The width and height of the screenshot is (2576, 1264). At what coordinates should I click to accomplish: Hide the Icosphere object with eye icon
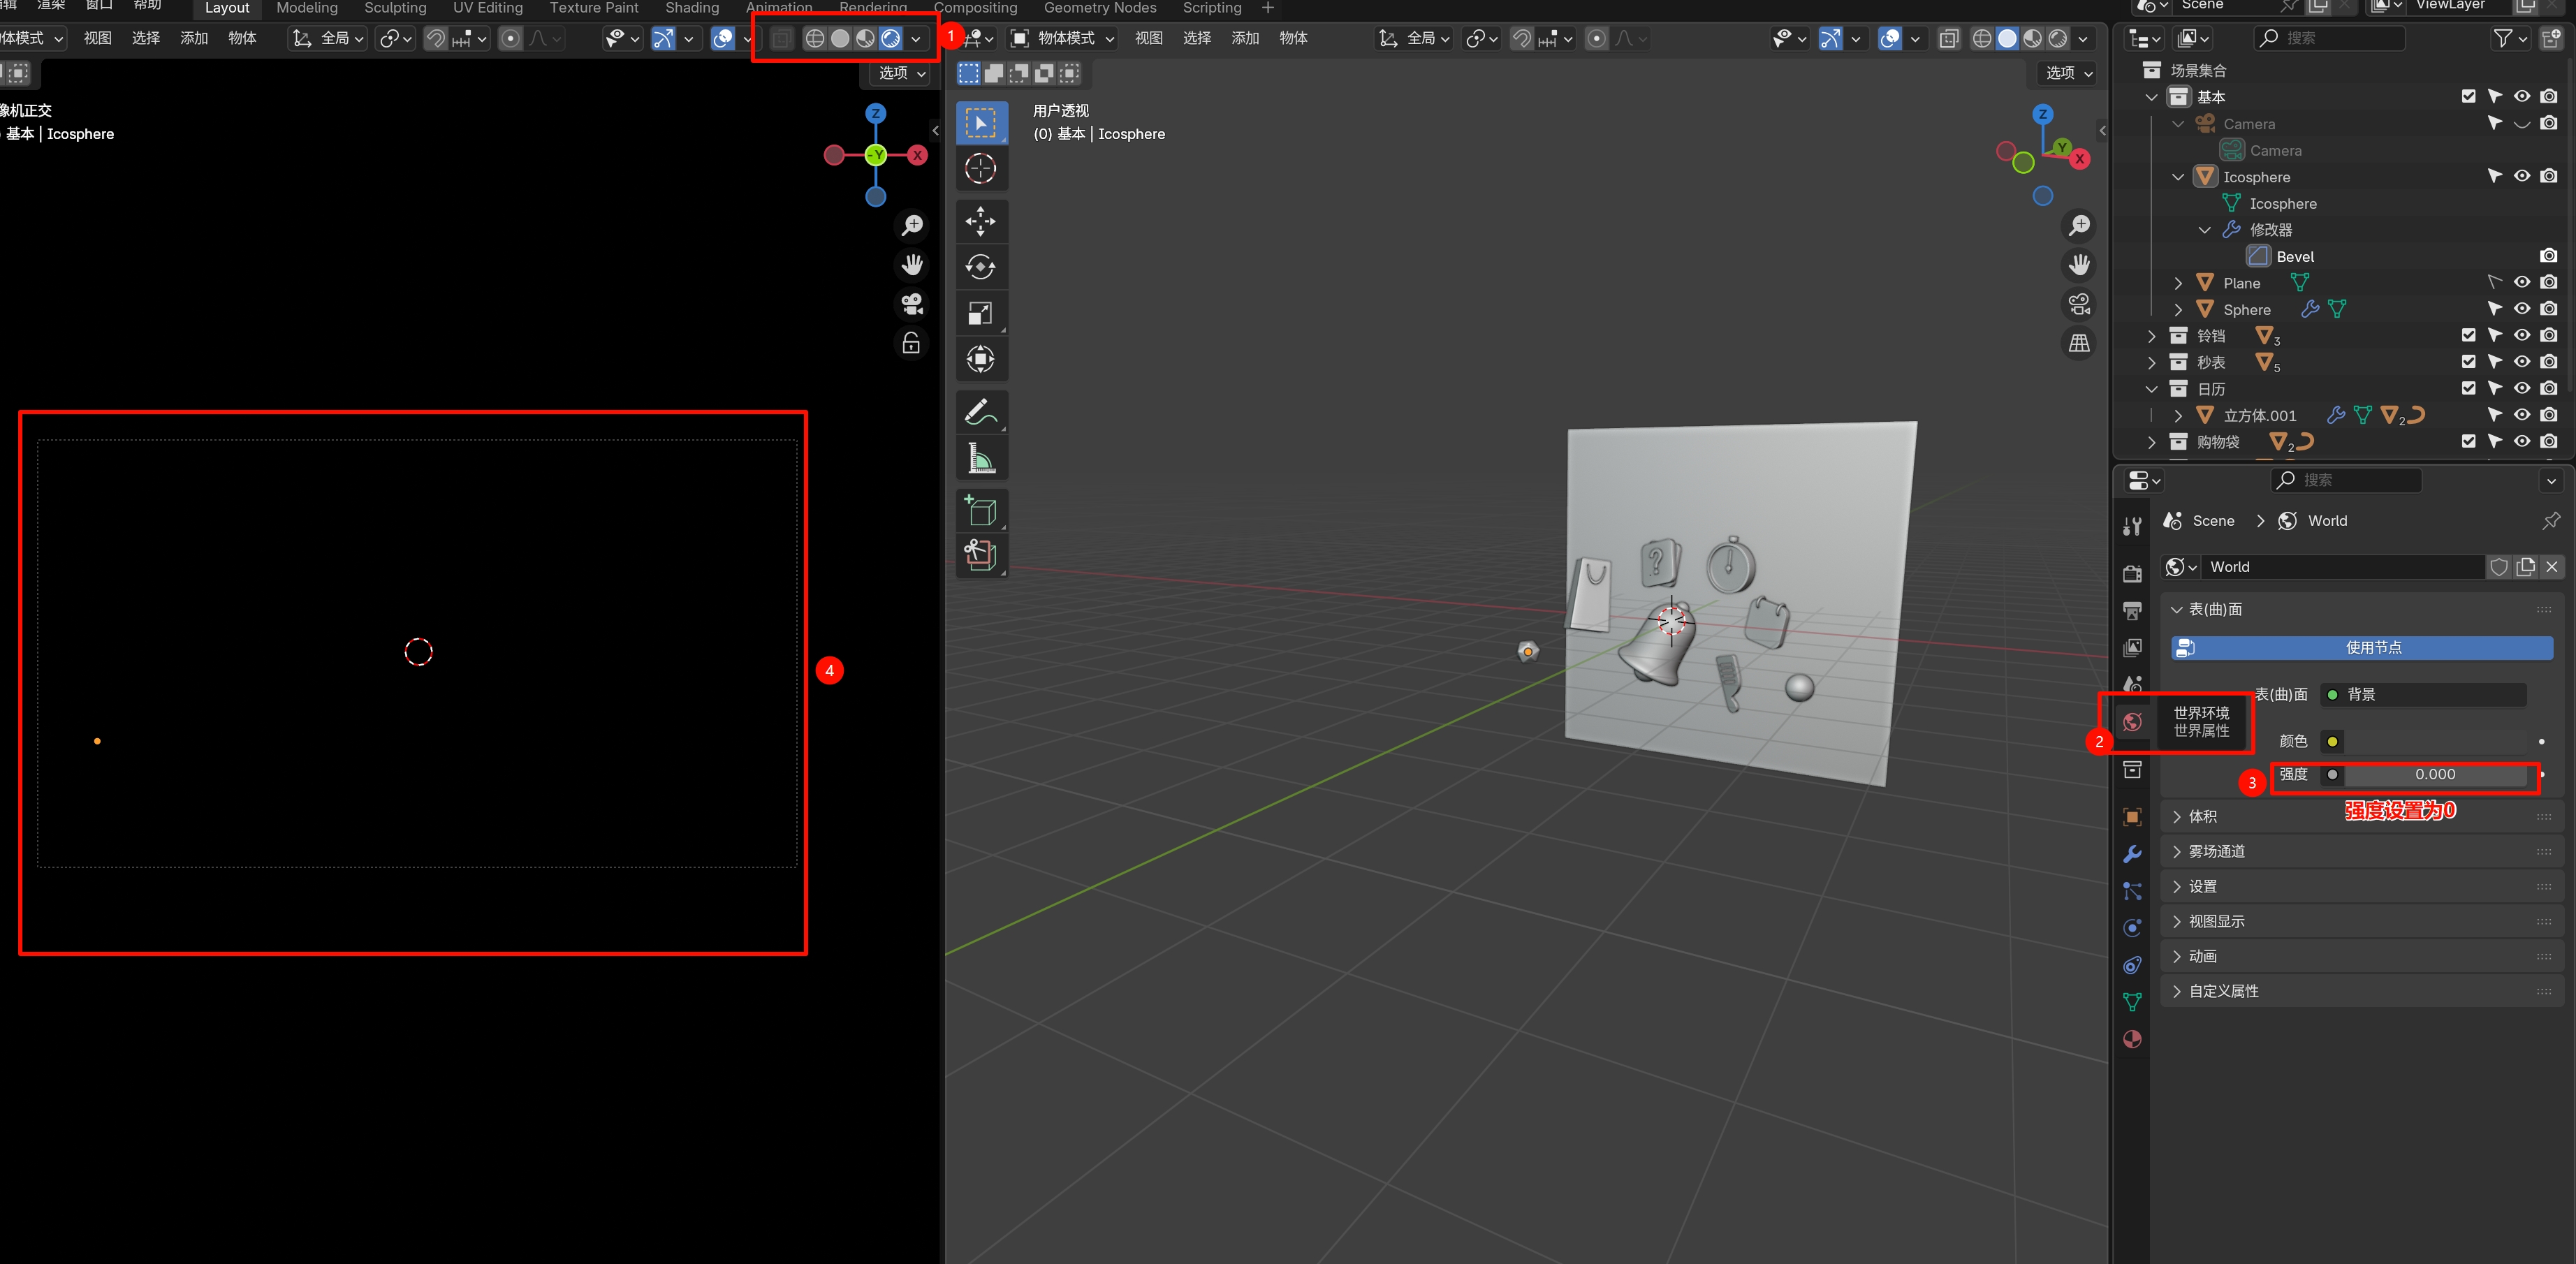point(2521,176)
